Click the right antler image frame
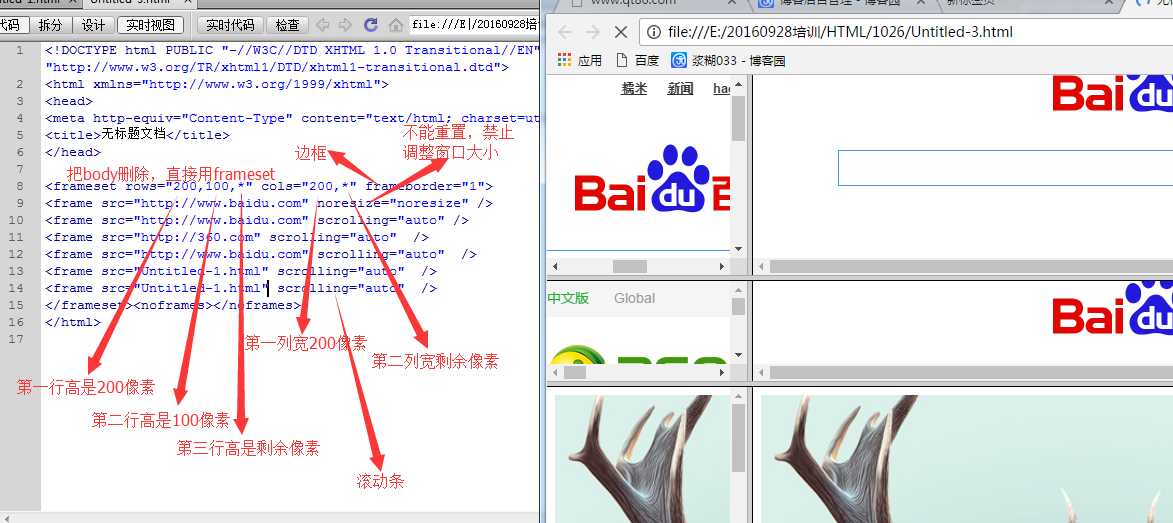The width and height of the screenshot is (1173, 523). pos(967,459)
